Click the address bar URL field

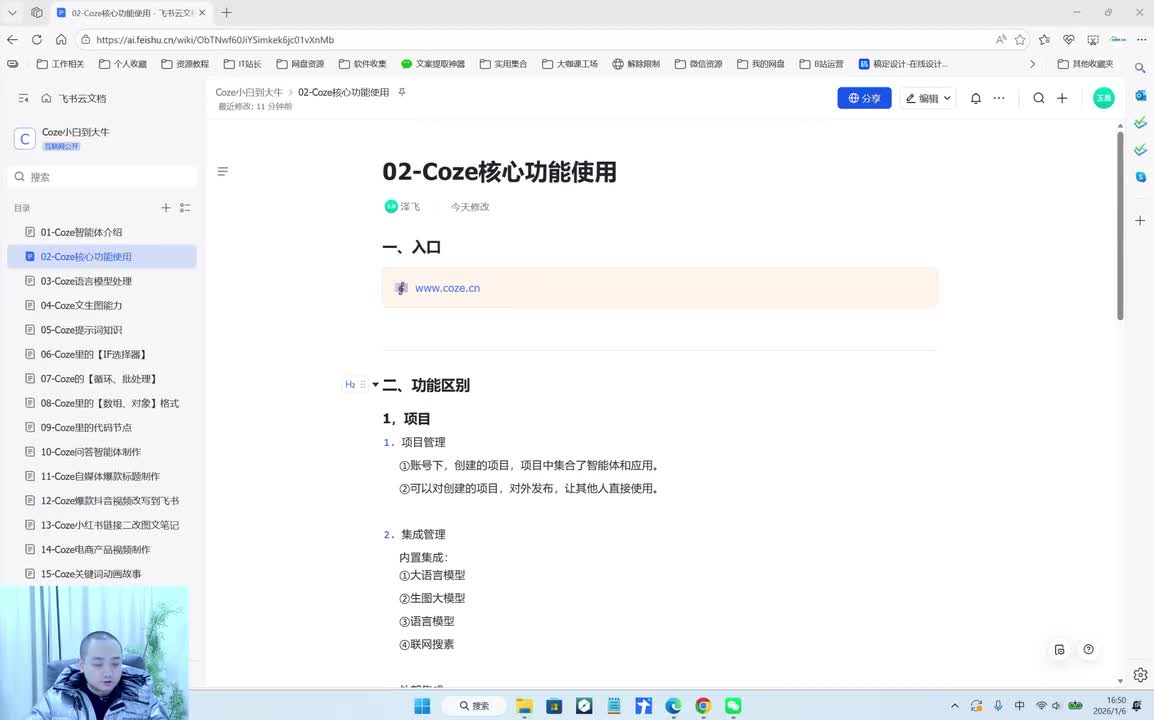pos(537,40)
